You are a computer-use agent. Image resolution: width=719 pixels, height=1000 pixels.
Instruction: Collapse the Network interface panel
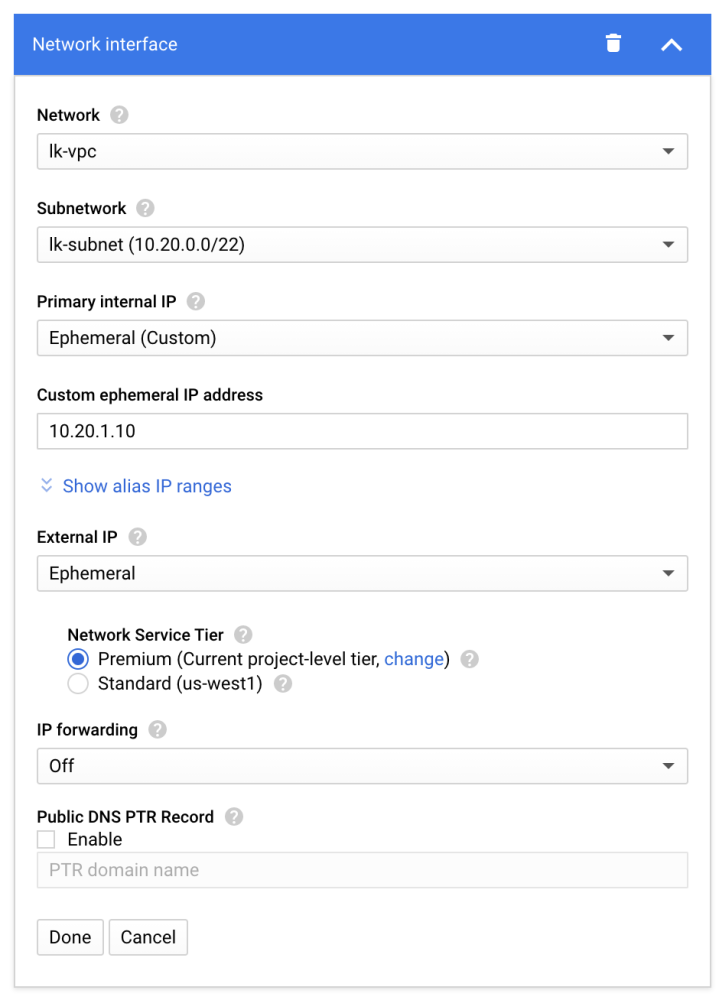671,44
